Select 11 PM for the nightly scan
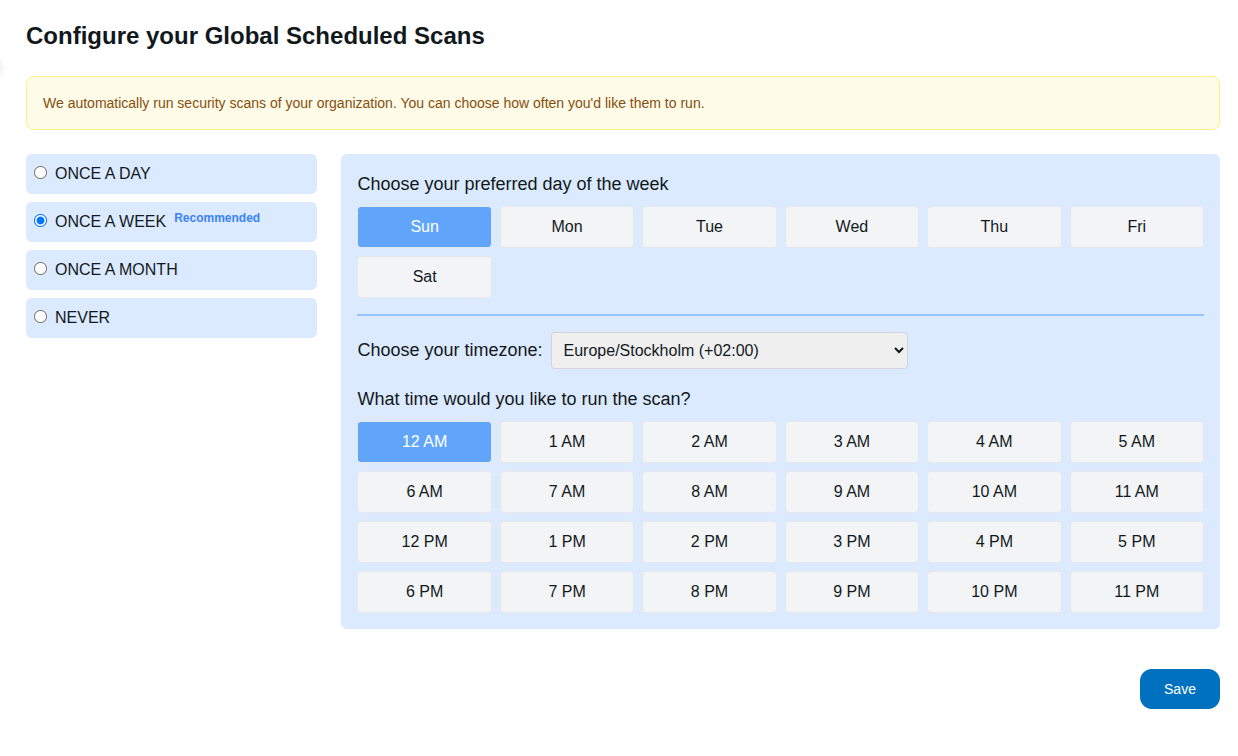Screen dimensions: 1238x756 click(1136, 591)
